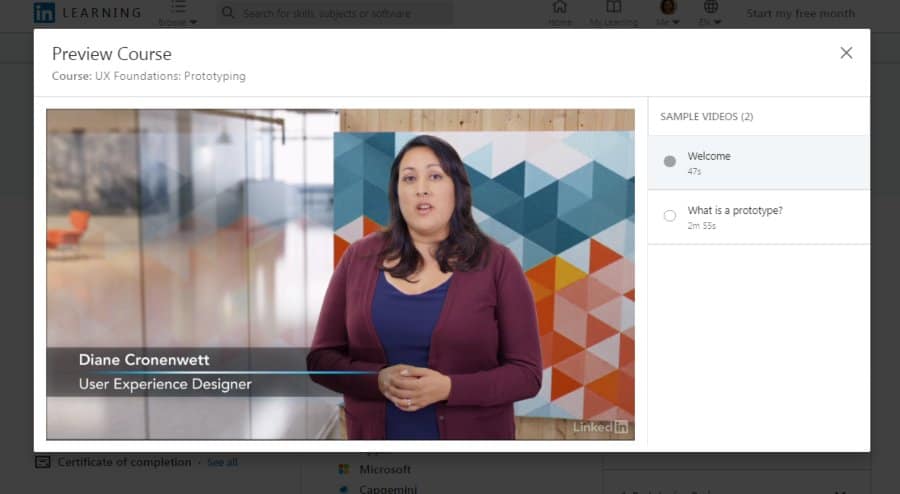Close the Preview Course dialog
The image size is (900, 494).
846,53
